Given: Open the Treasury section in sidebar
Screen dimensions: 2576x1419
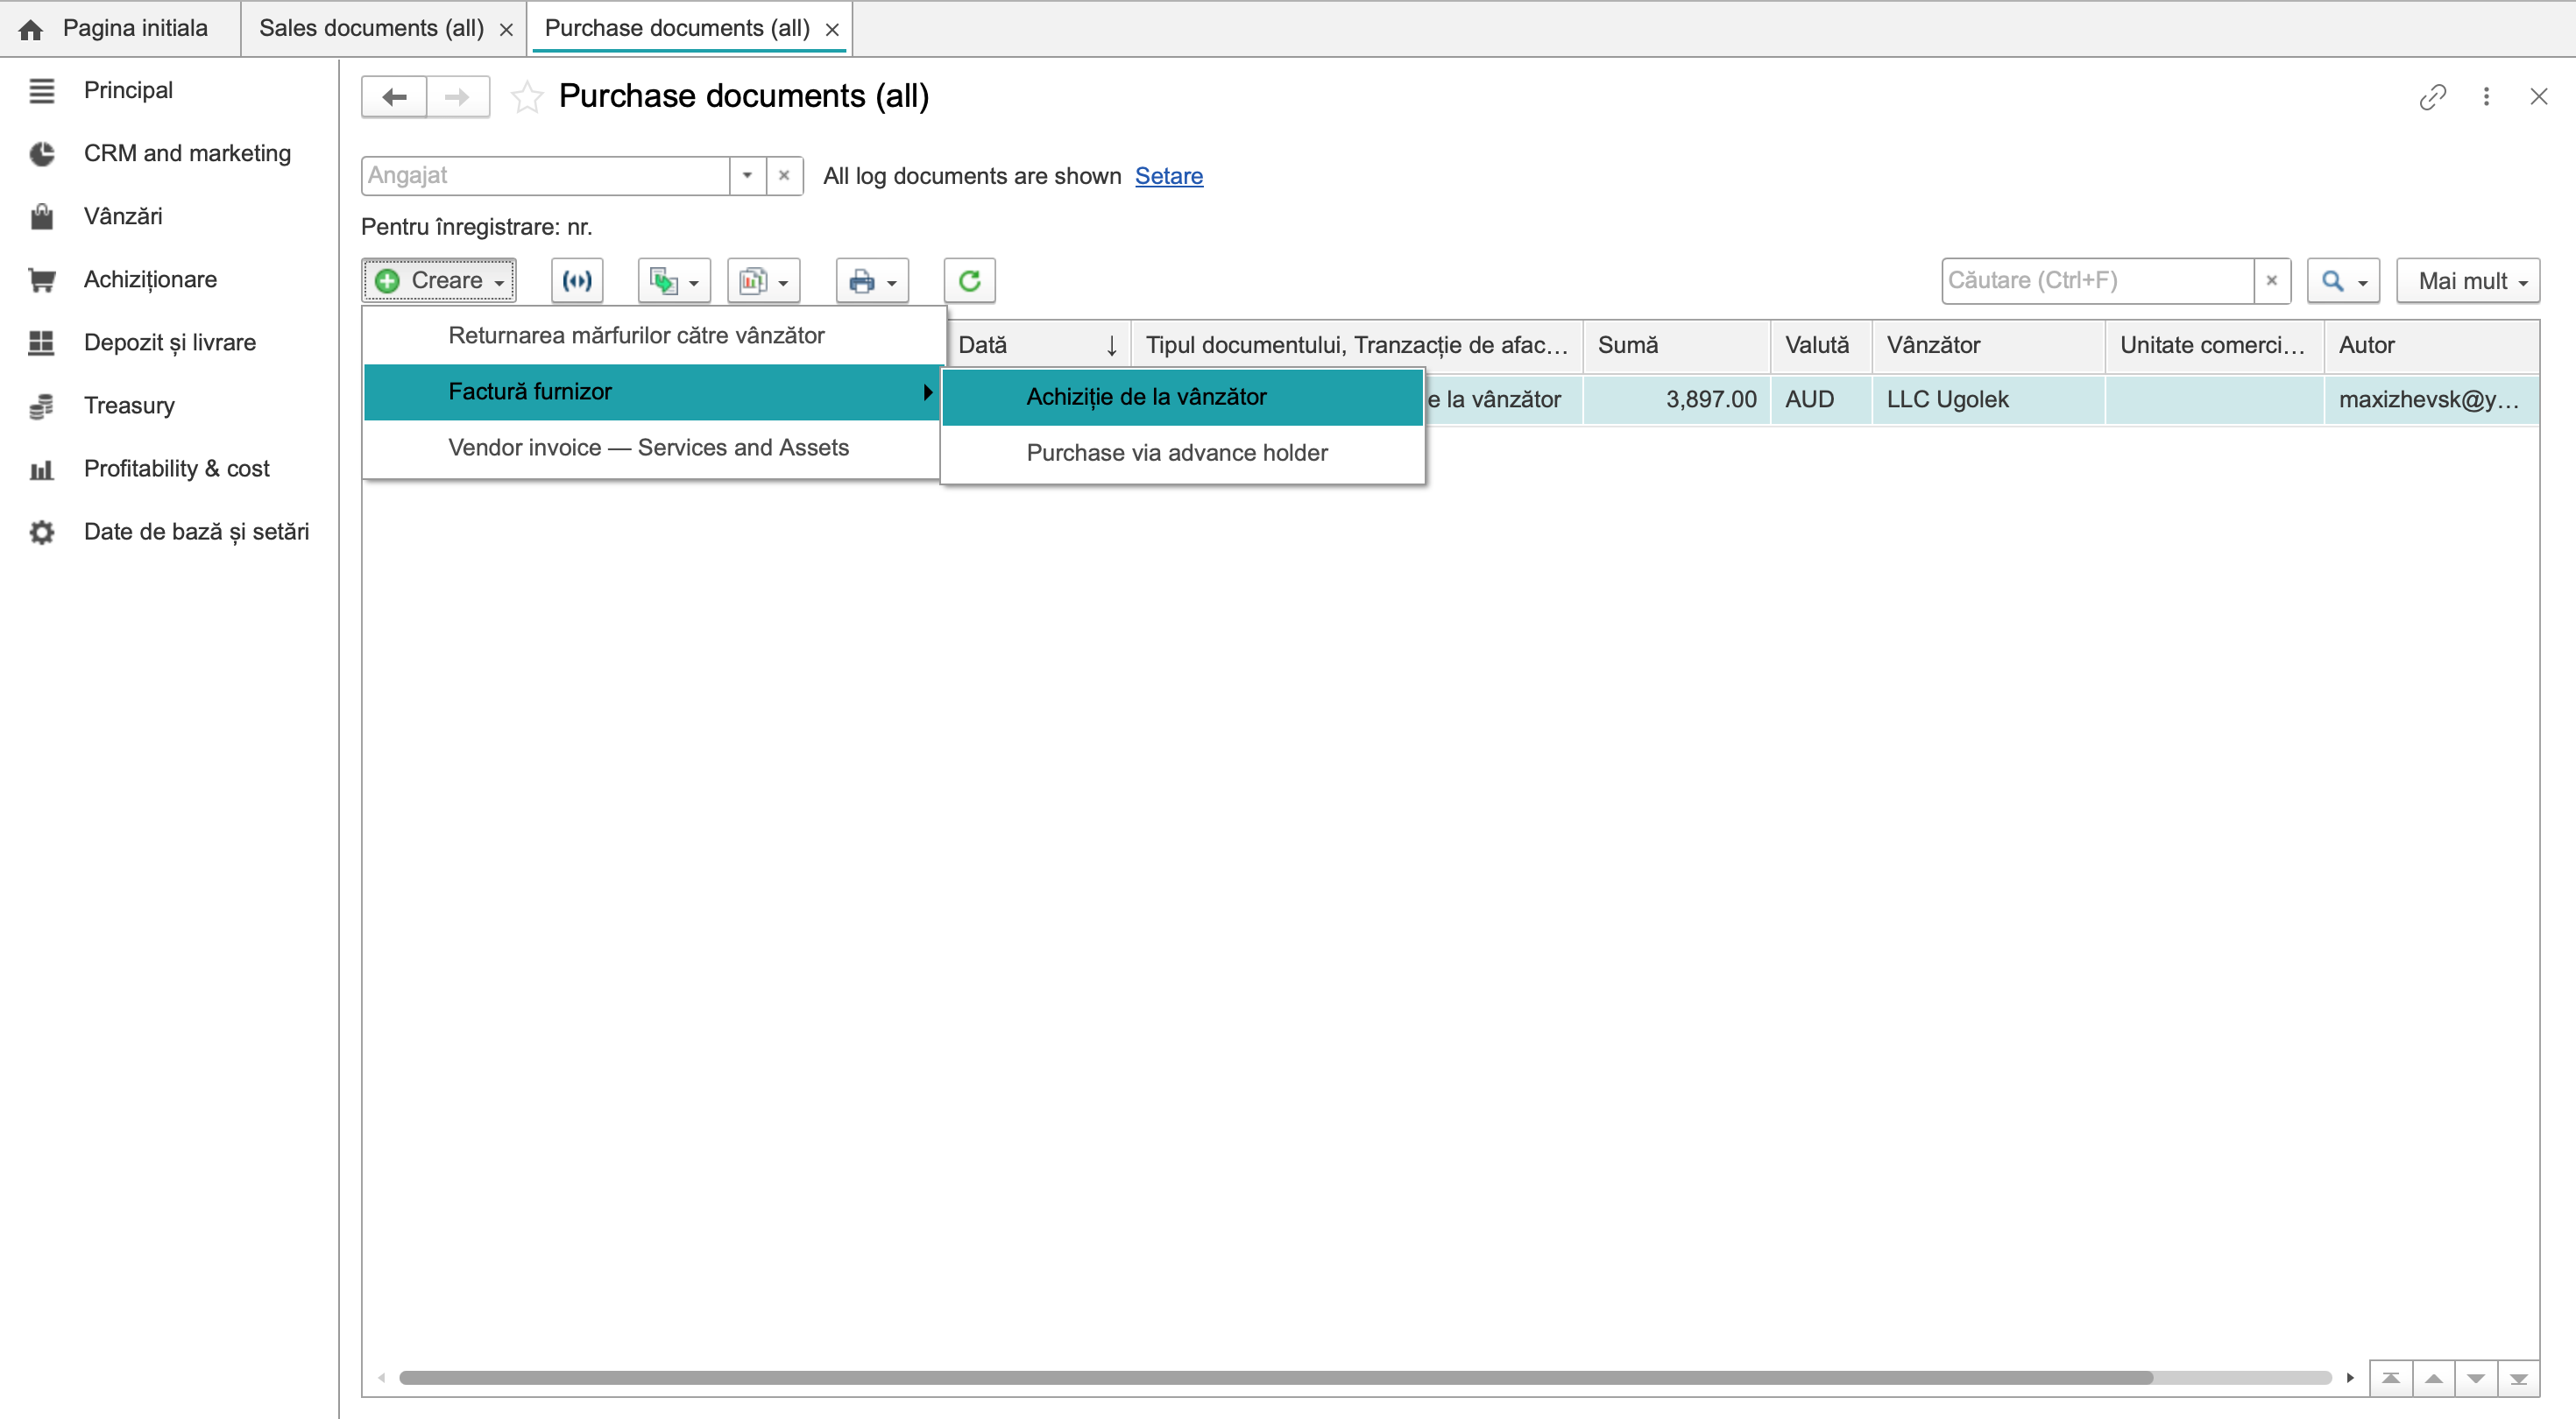Looking at the screenshot, I should [129, 405].
